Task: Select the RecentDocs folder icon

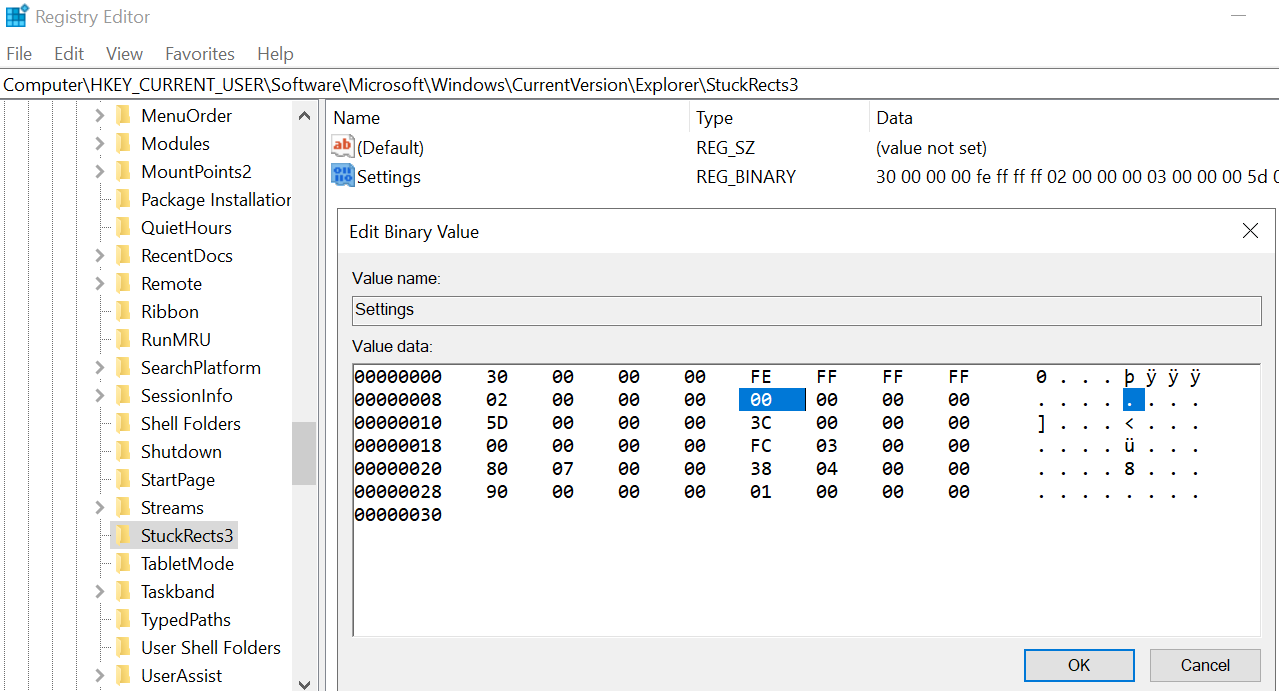Action: [124, 256]
